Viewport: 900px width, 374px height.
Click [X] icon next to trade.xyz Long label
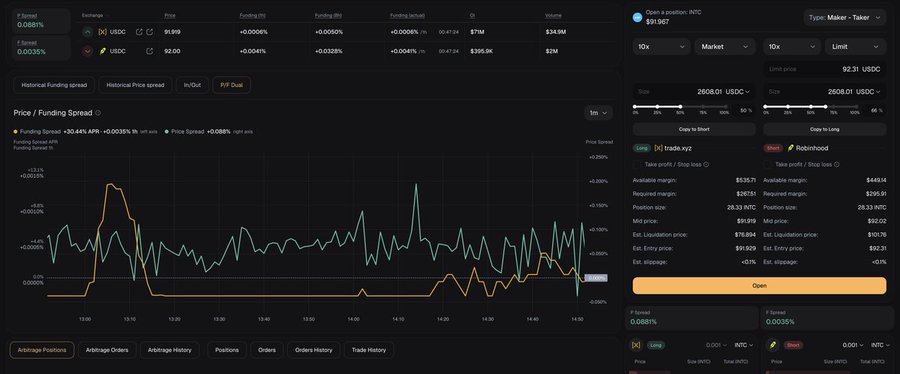[658, 148]
